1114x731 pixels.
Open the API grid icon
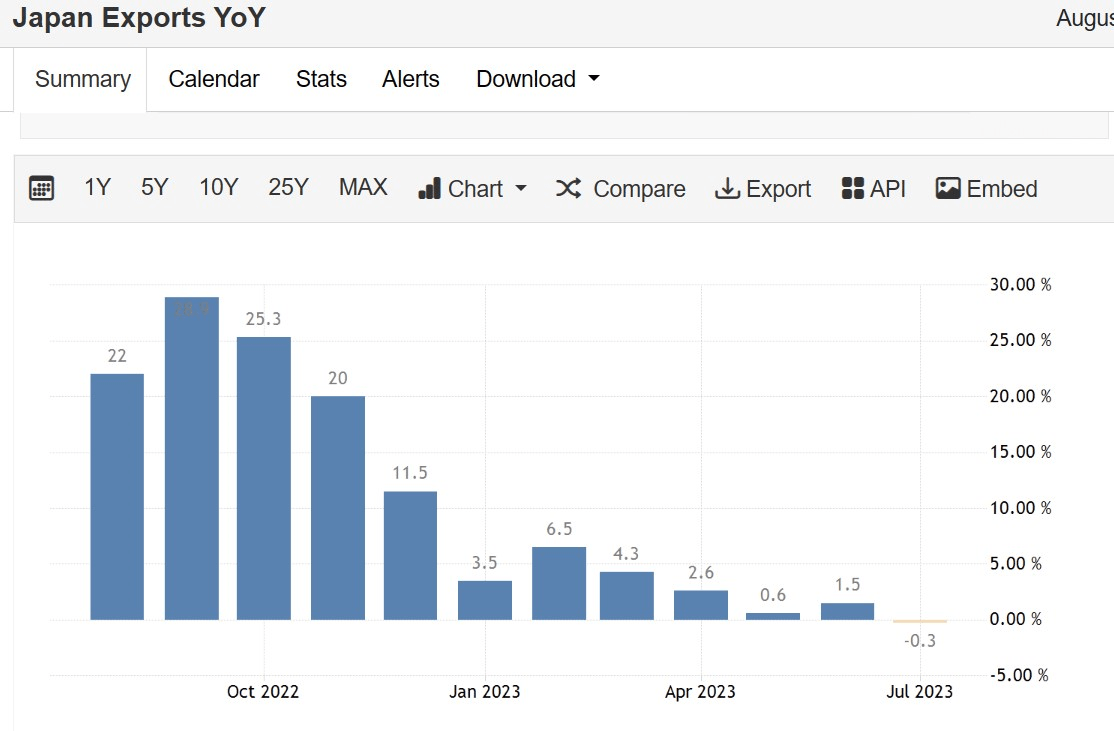852,187
